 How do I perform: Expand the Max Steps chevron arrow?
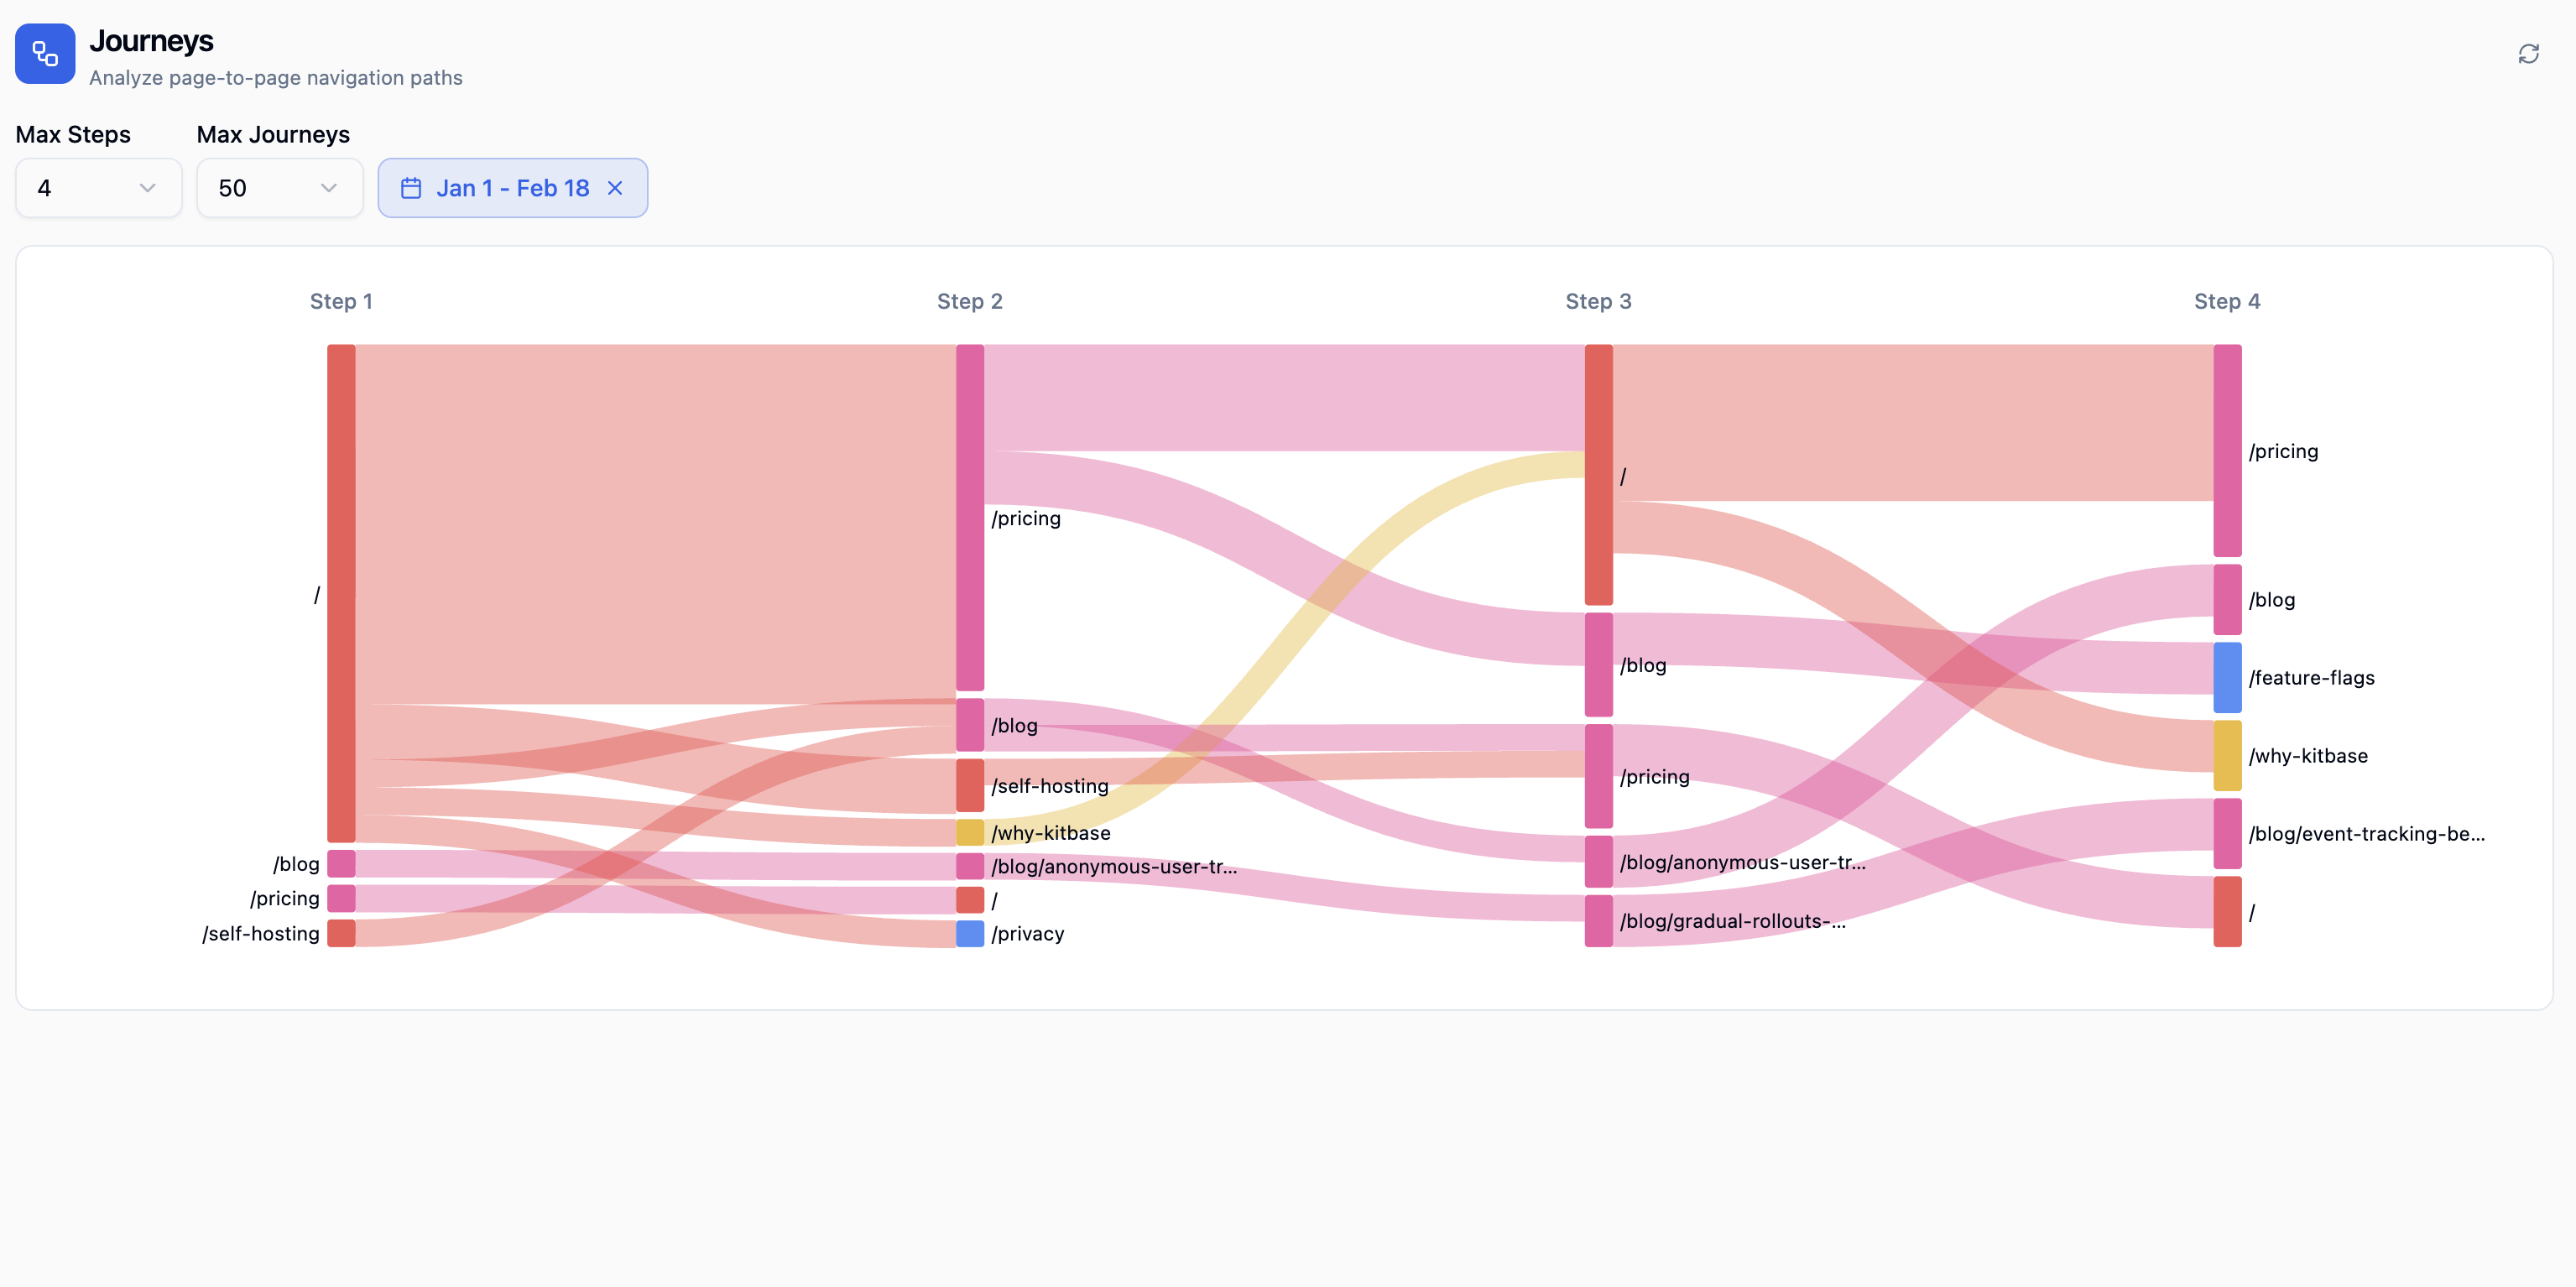pyautogui.click(x=148, y=187)
